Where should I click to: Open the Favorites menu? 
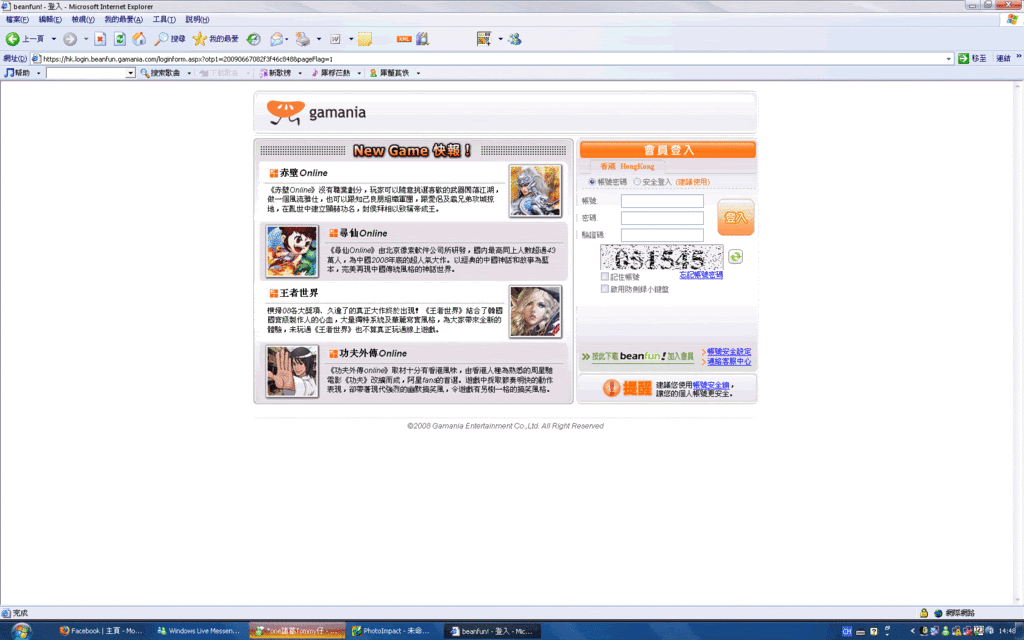(x=123, y=20)
